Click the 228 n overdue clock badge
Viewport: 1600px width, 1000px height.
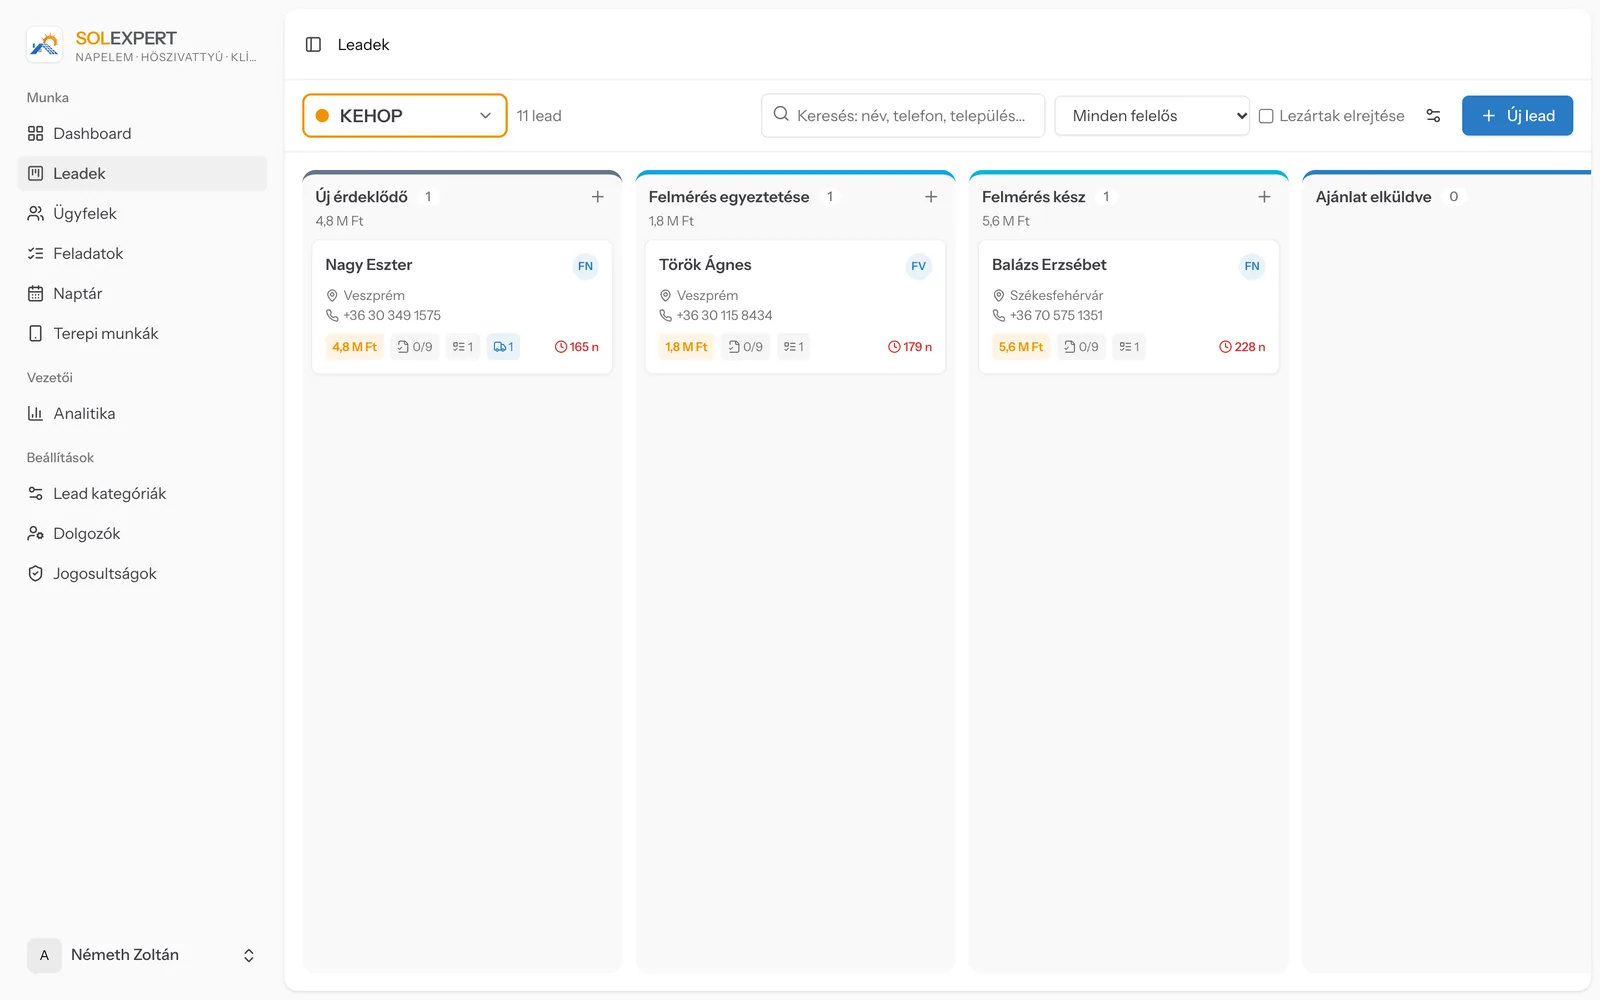(1242, 347)
